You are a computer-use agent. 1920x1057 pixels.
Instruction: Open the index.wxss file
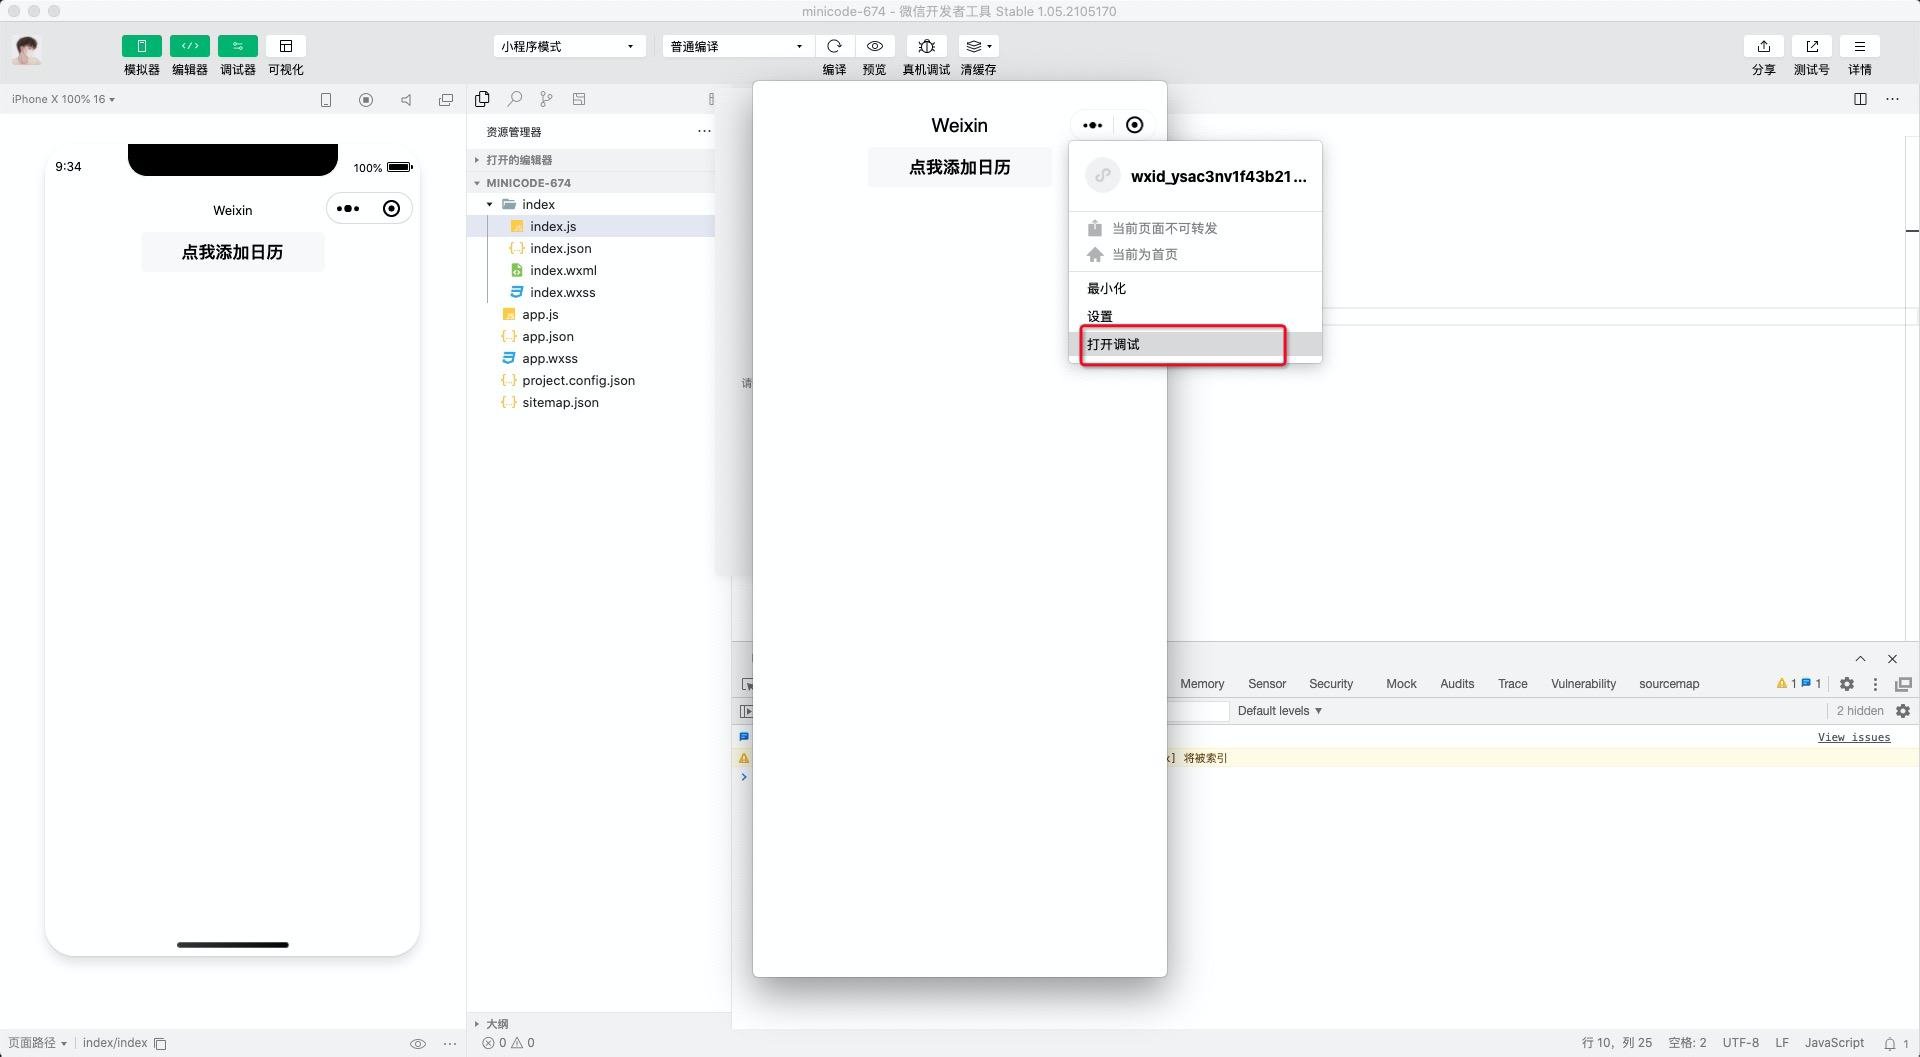tap(591, 292)
